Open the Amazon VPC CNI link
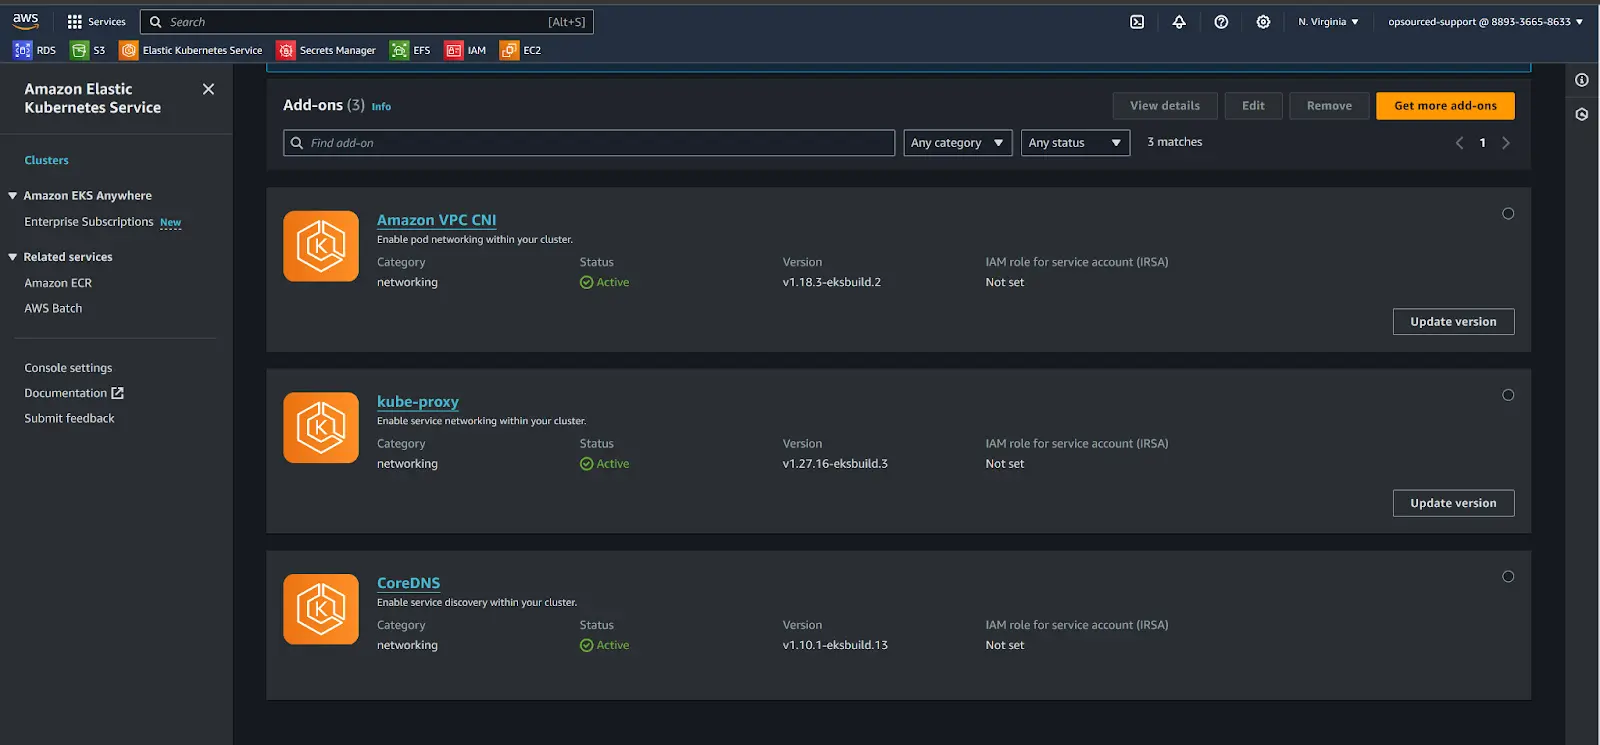Viewport: 1600px width, 745px height. click(x=436, y=220)
